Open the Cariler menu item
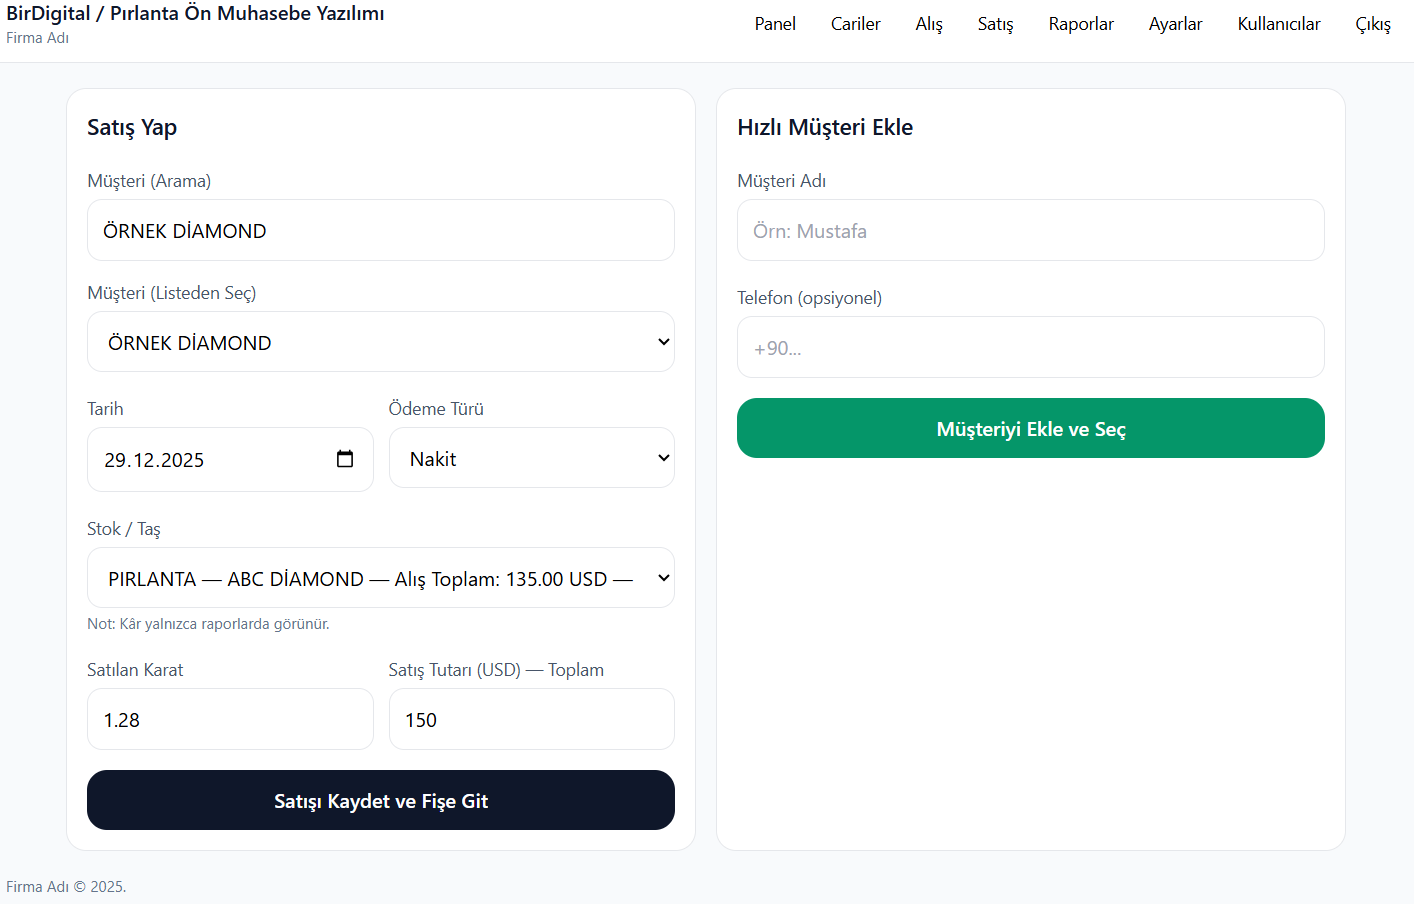 pos(855,24)
